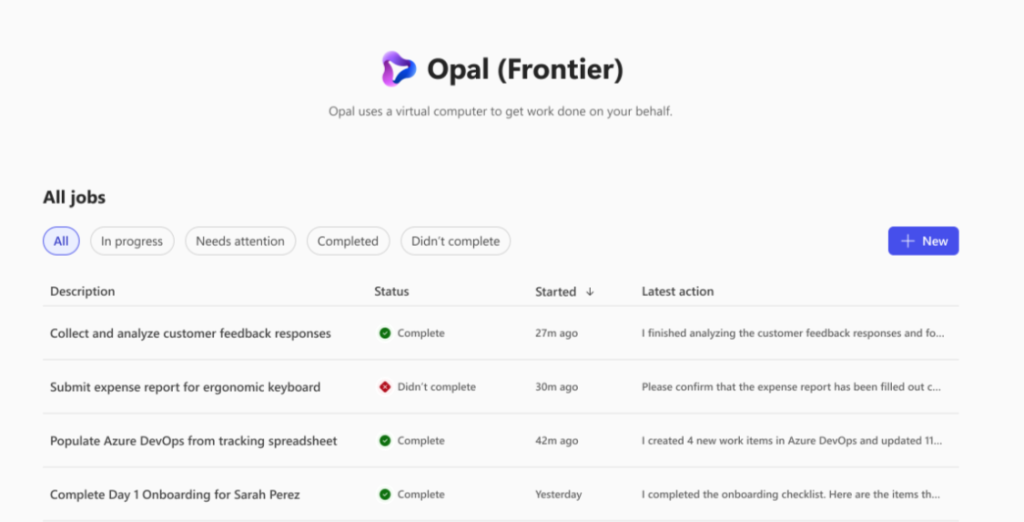Open Submit expense report for ergonomic keyboard
The image size is (1024, 522).
click(x=185, y=387)
